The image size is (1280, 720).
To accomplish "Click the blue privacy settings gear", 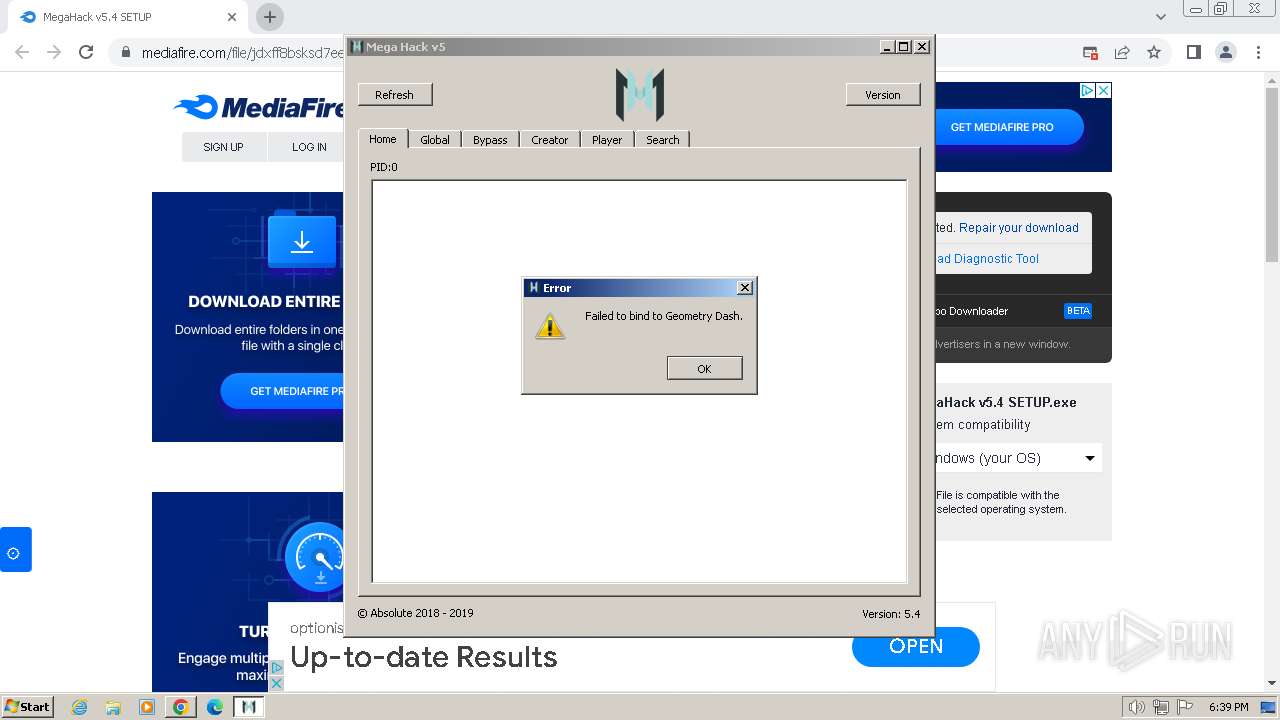I will (x=14, y=551).
